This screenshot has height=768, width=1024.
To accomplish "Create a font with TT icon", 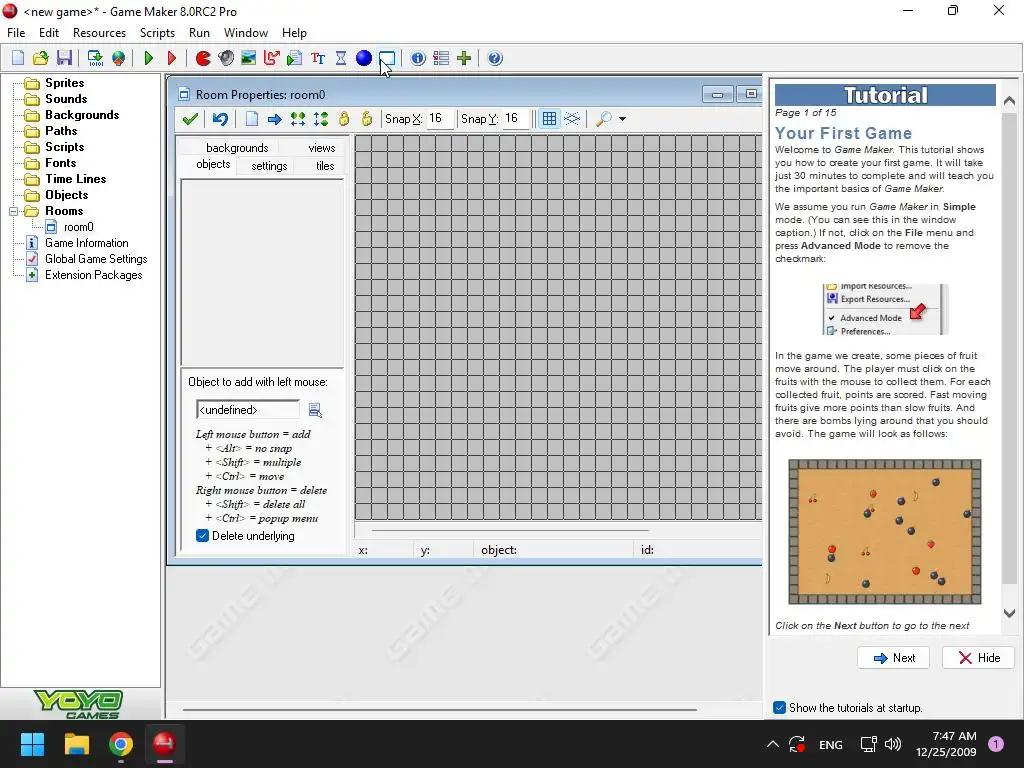I will [x=318, y=58].
